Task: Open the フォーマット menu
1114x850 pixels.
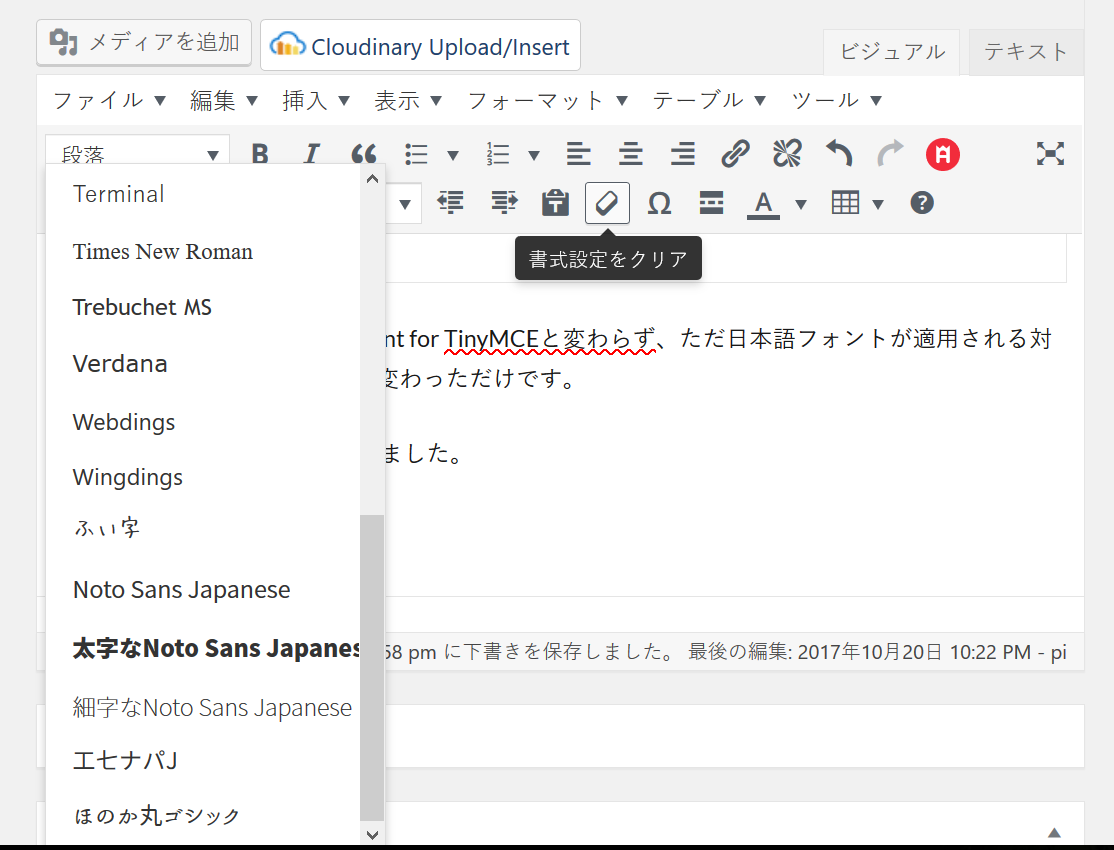Action: pos(547,100)
